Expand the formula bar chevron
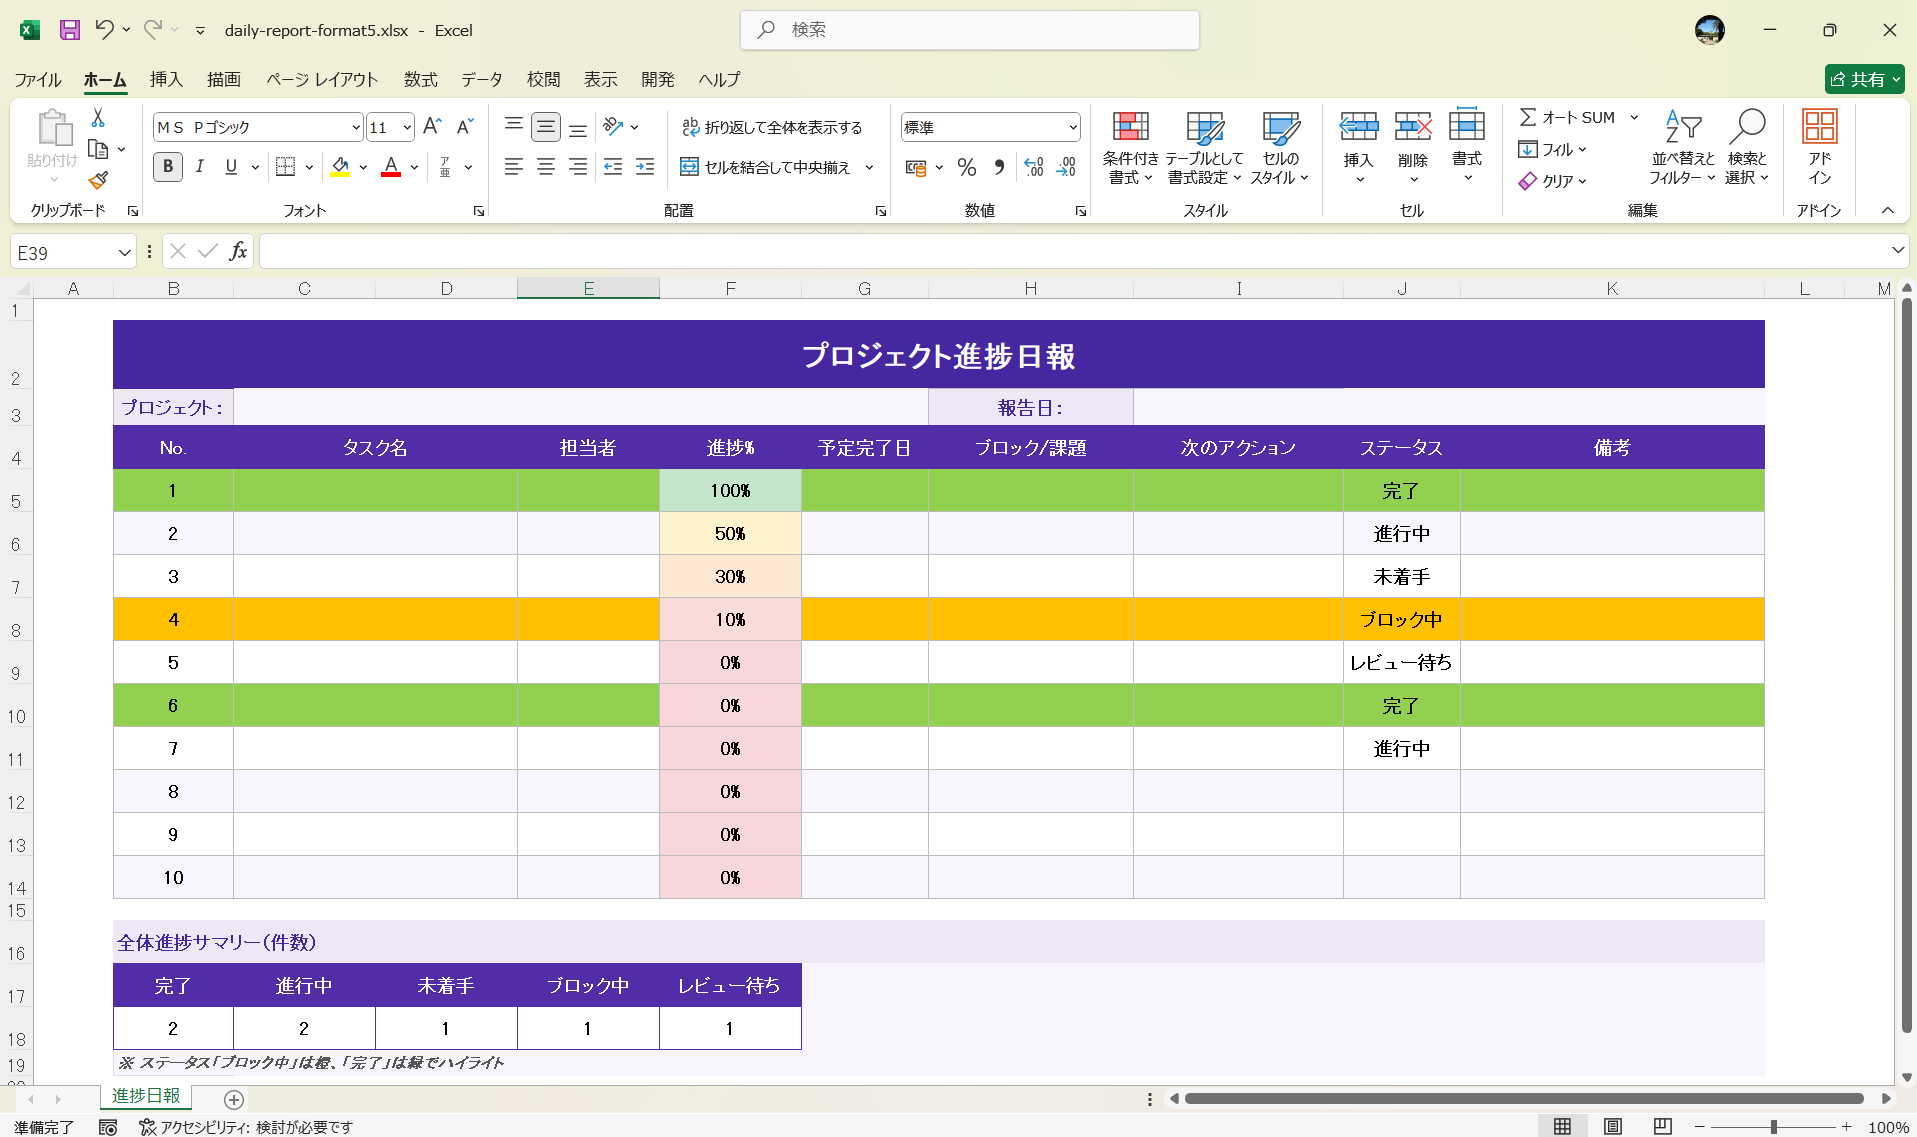Screen dimensions: 1917x1137 click(x=1897, y=250)
